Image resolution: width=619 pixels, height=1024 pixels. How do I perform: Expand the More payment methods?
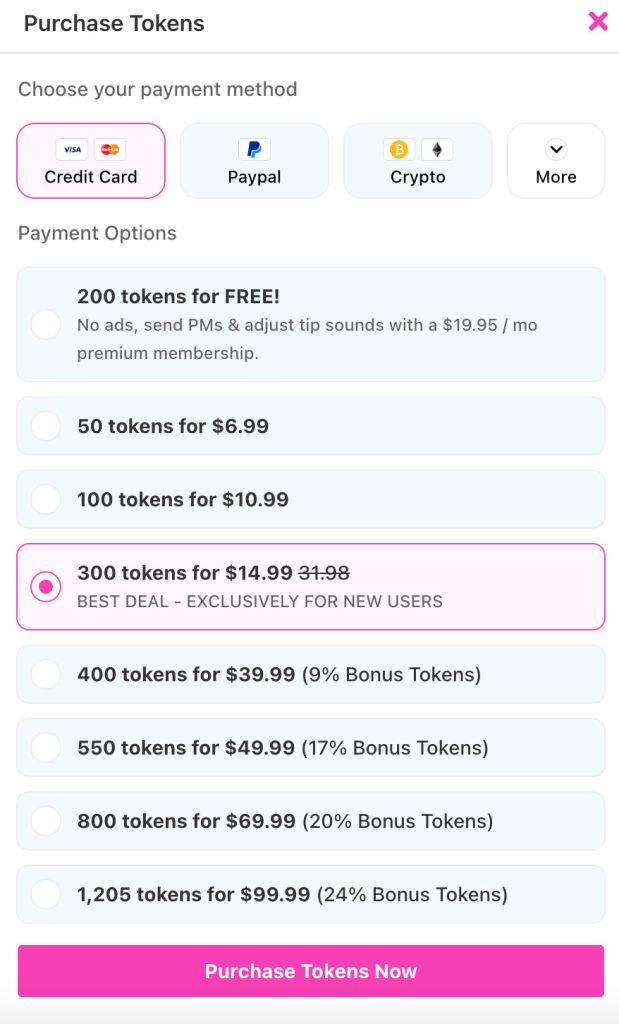(x=556, y=161)
